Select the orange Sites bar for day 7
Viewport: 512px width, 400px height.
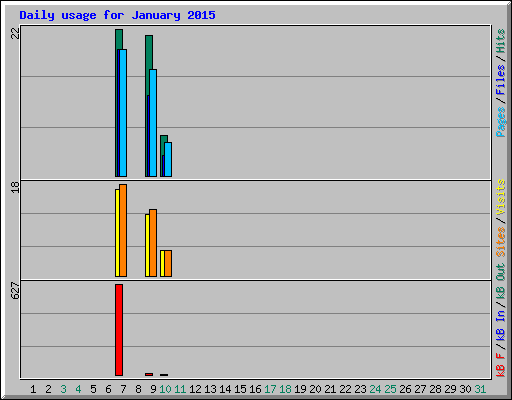pos(123,230)
